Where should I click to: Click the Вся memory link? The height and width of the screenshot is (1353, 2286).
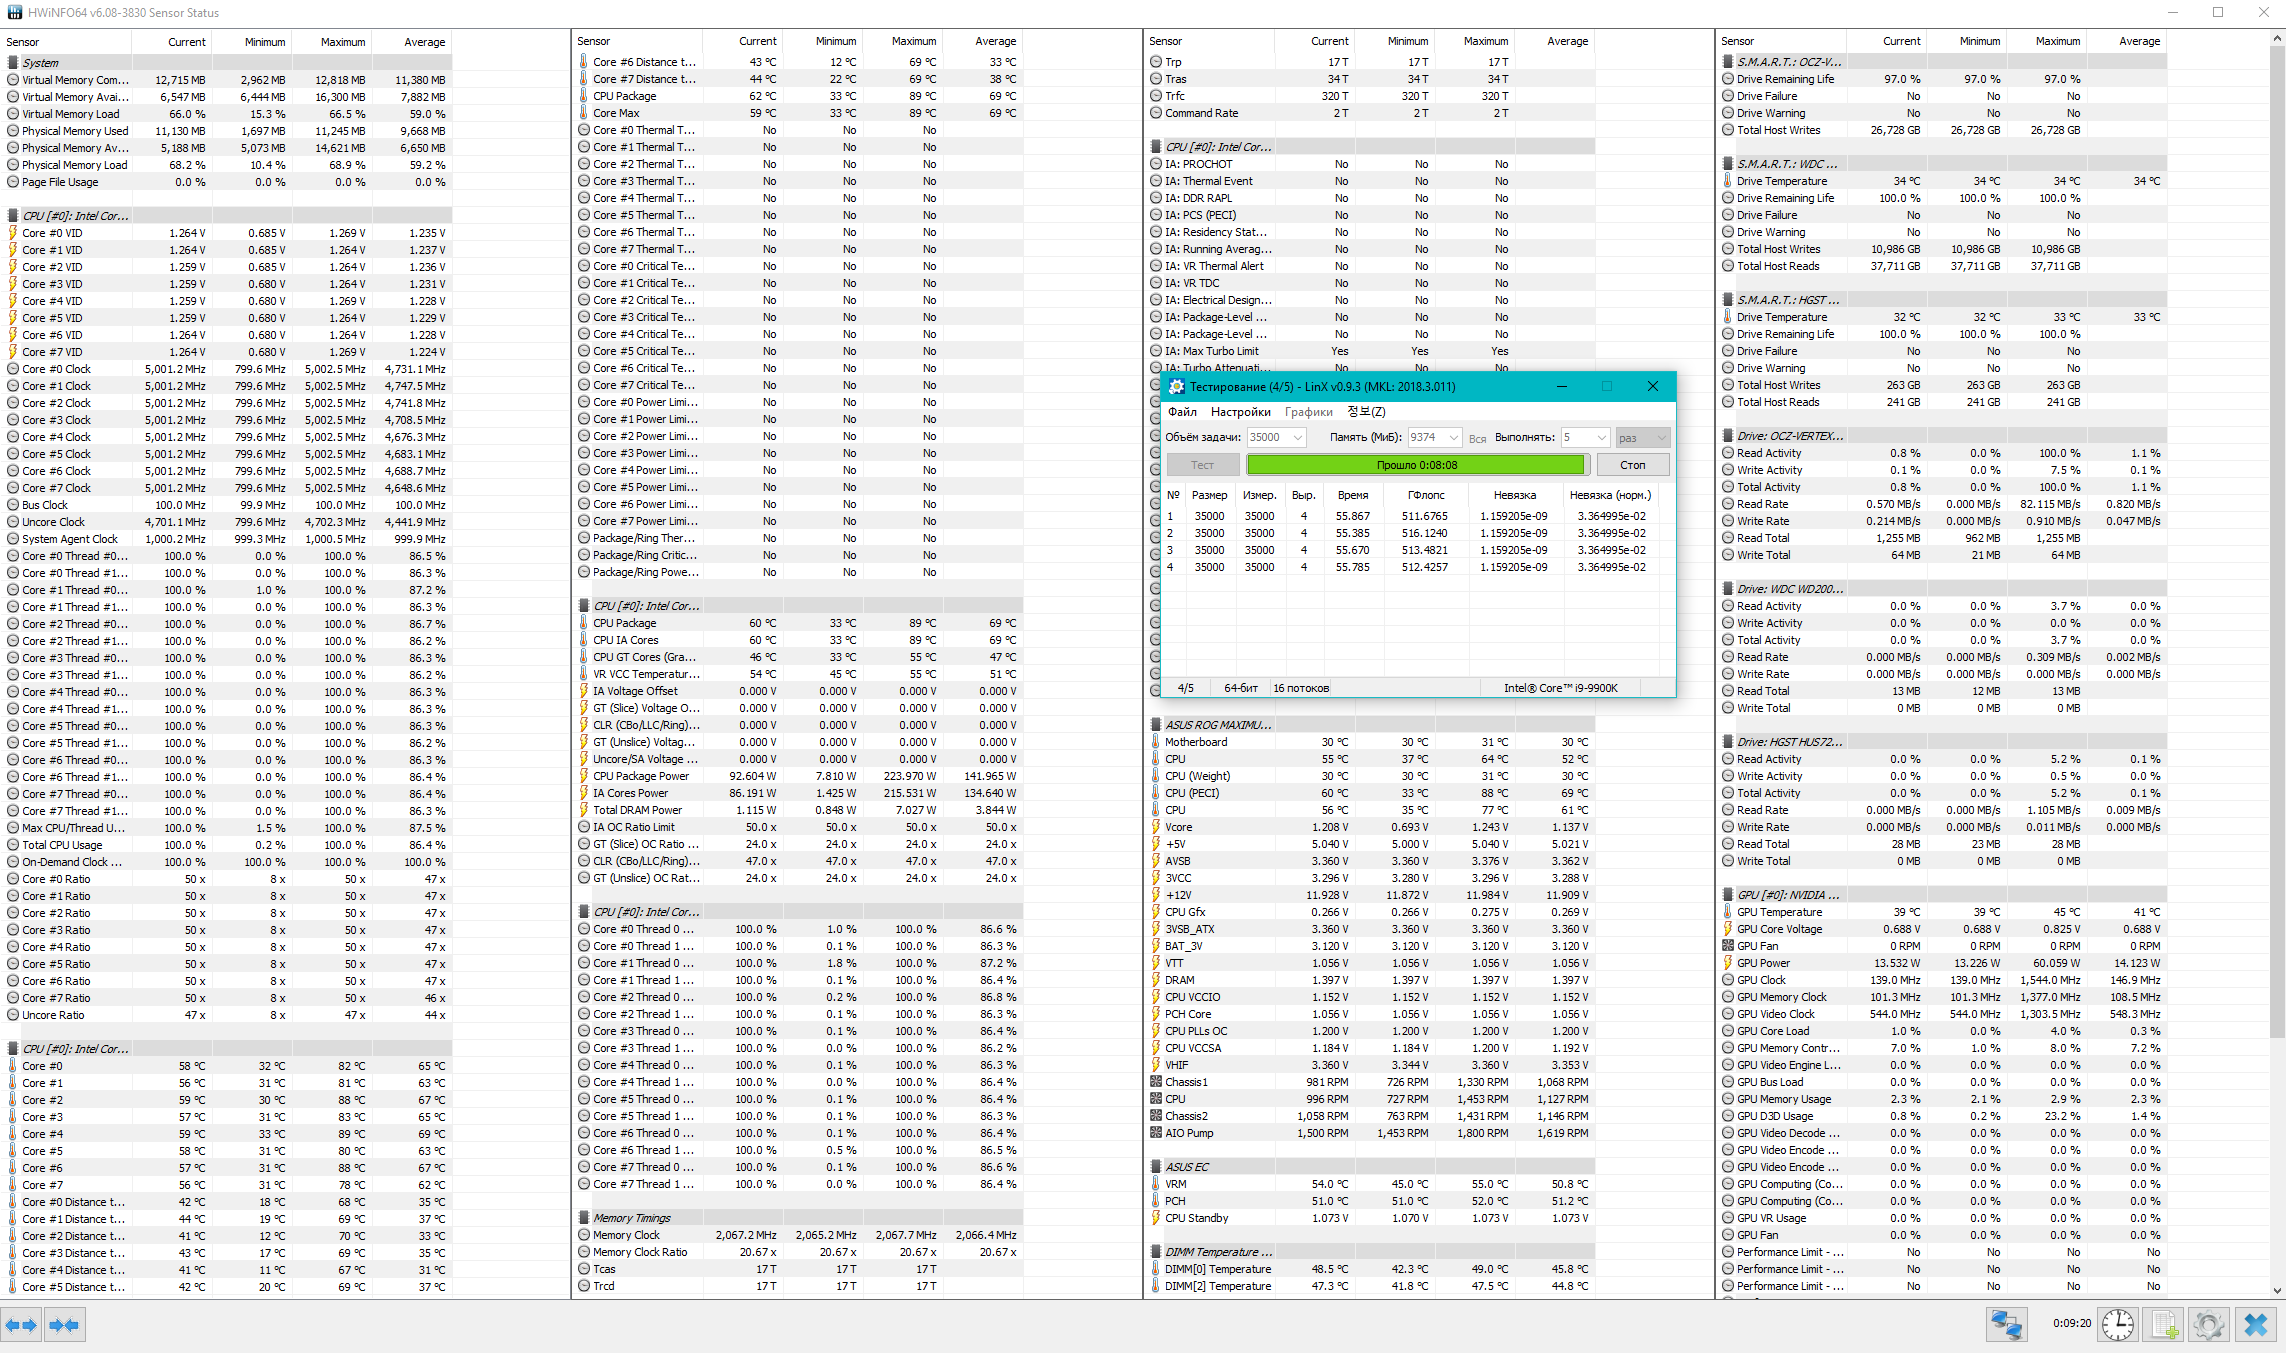[1477, 439]
